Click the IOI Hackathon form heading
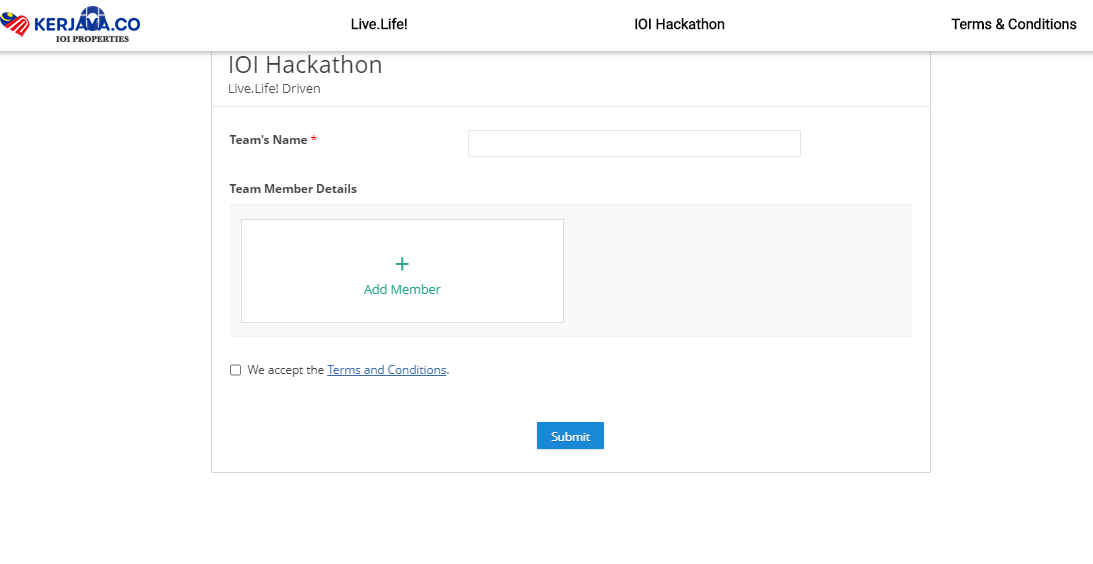 point(305,65)
